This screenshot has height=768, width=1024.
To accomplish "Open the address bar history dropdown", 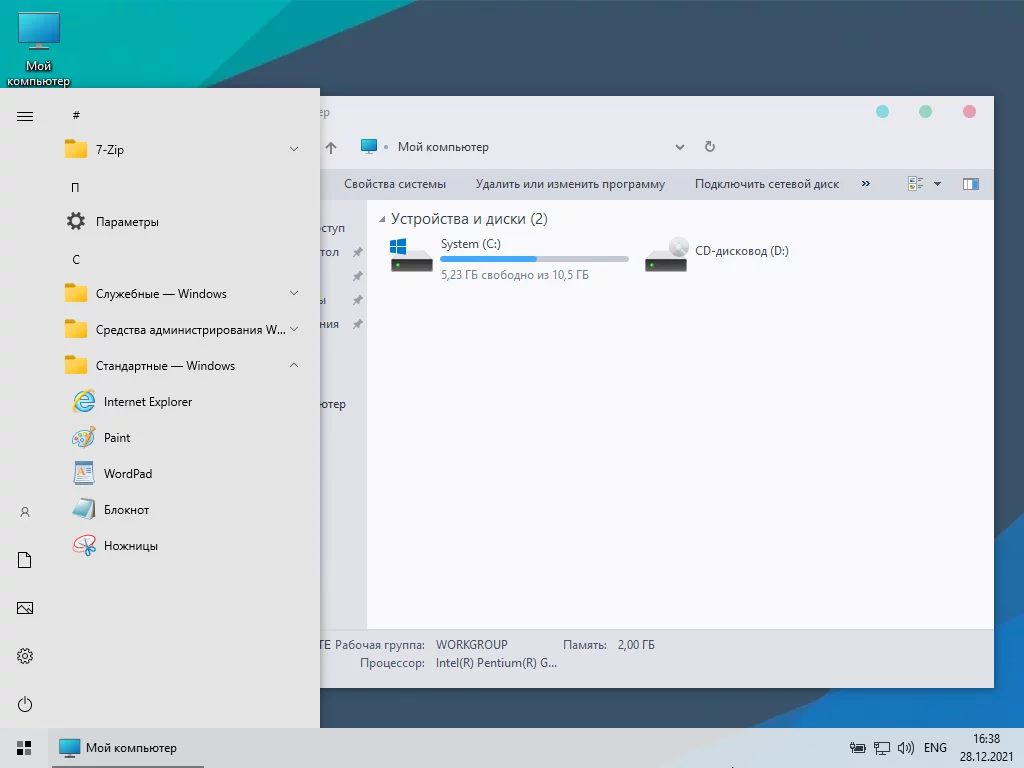I will pyautogui.click(x=680, y=147).
